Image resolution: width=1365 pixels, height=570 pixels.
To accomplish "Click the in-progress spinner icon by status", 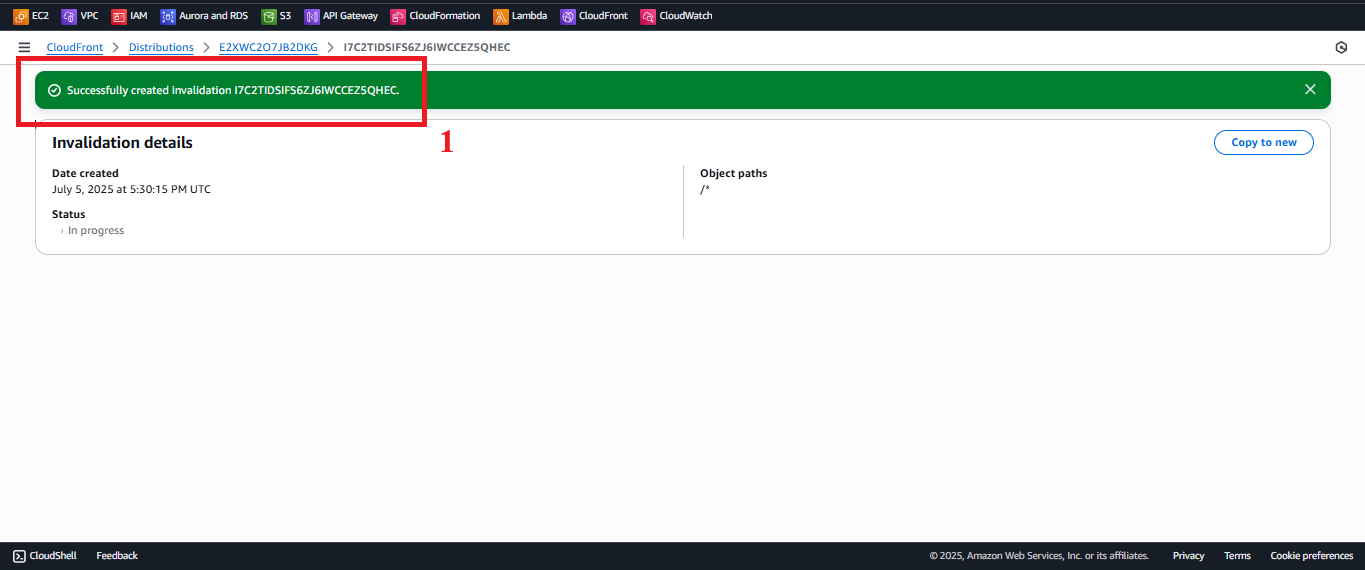I will pos(61,231).
